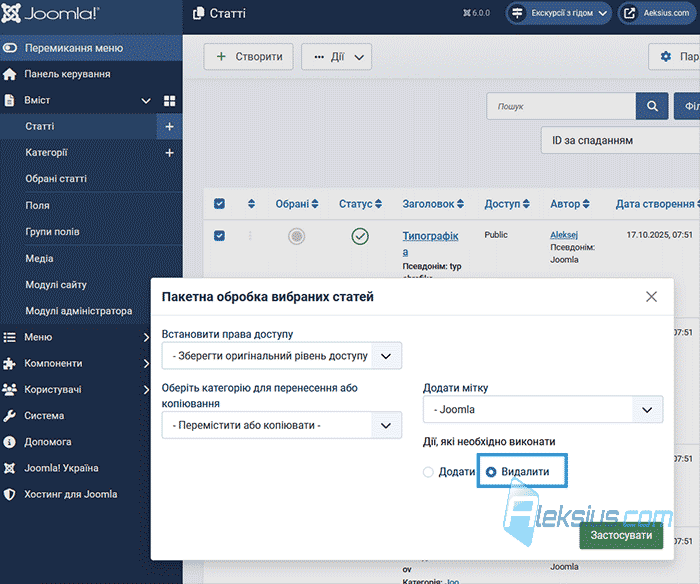700x584 pixels.
Task: Open Aeksius.com external site link icon
Action: coord(629,13)
